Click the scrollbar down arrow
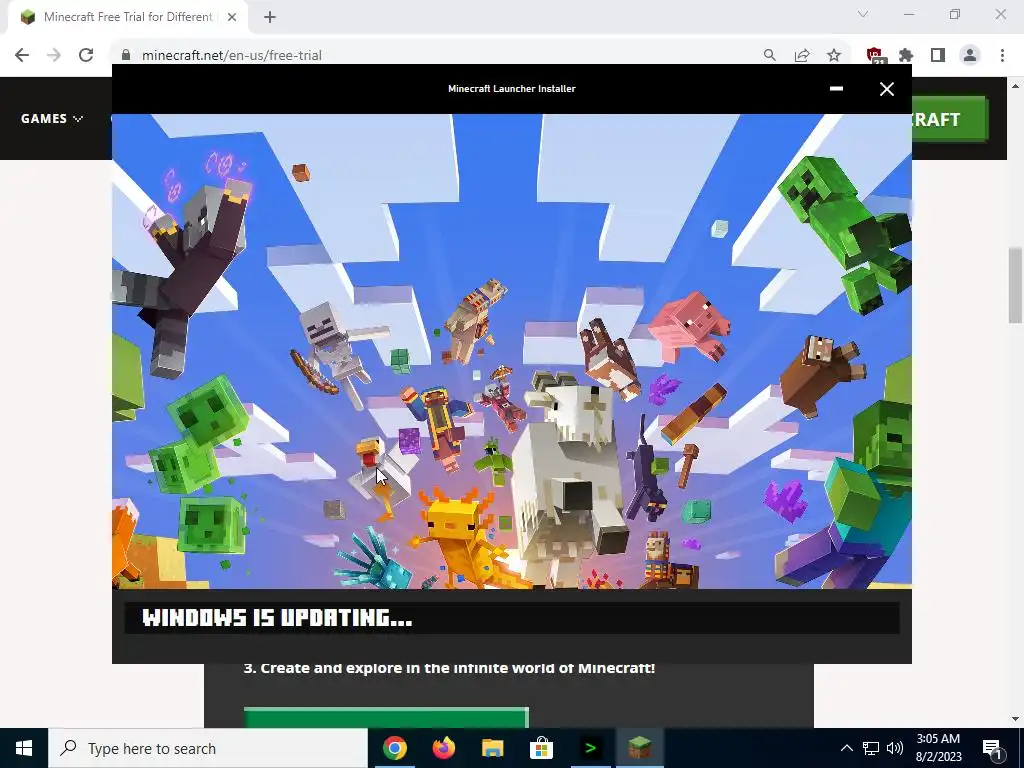Screen dimensions: 1024x768 point(1015,719)
